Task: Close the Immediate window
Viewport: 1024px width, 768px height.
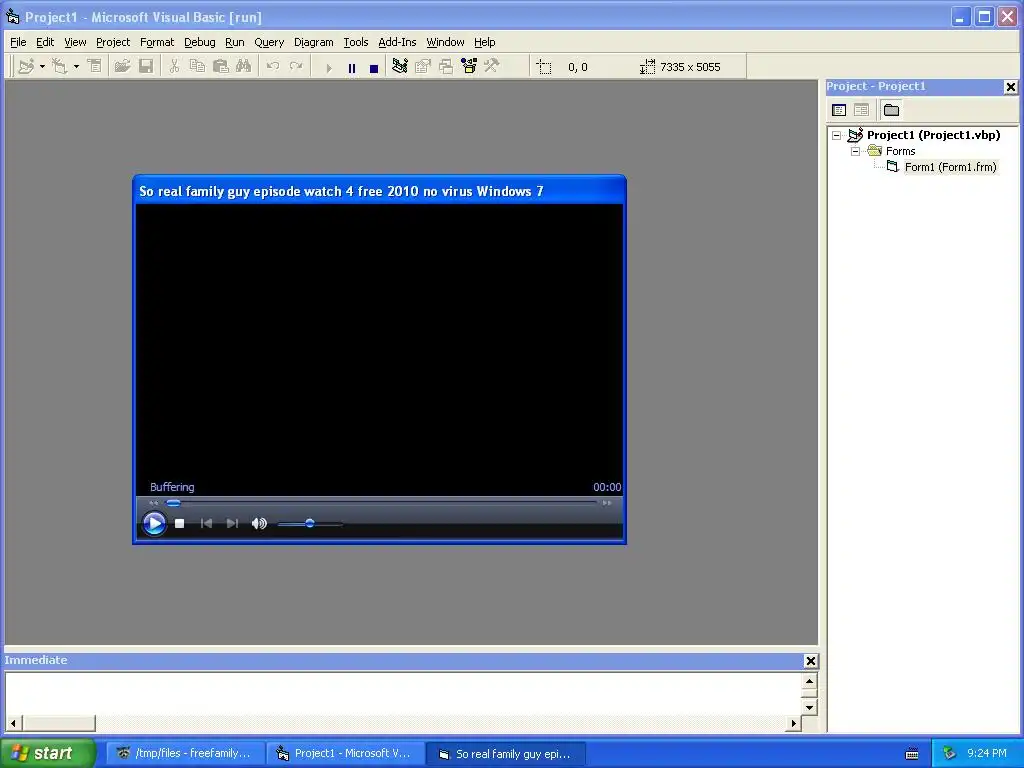Action: tap(810, 661)
